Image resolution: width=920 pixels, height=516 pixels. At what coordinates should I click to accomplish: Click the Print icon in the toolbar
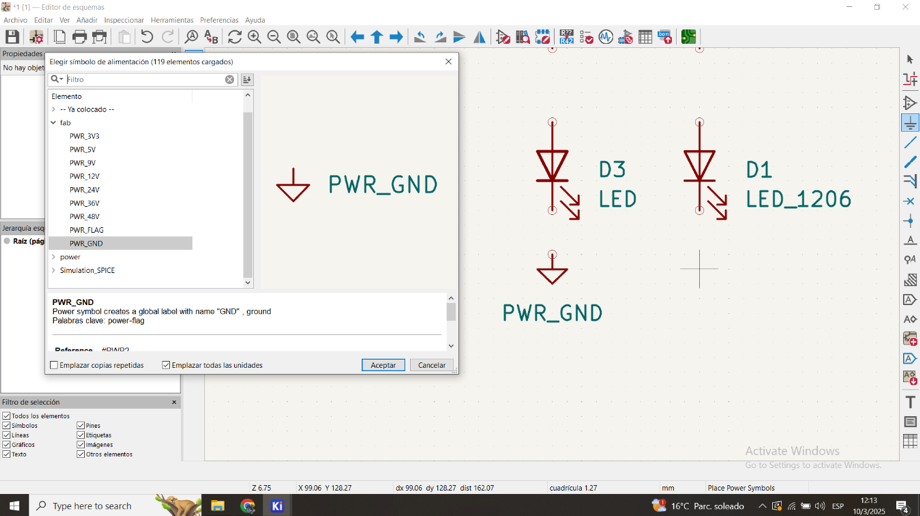coord(79,37)
